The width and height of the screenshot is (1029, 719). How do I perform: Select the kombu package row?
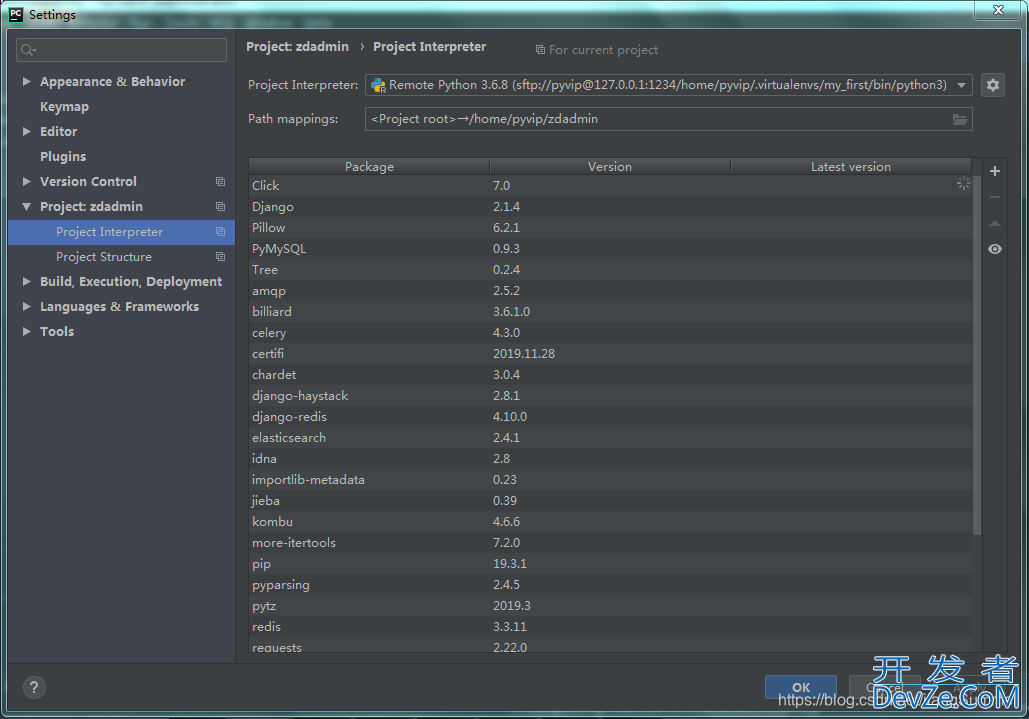click(610, 522)
